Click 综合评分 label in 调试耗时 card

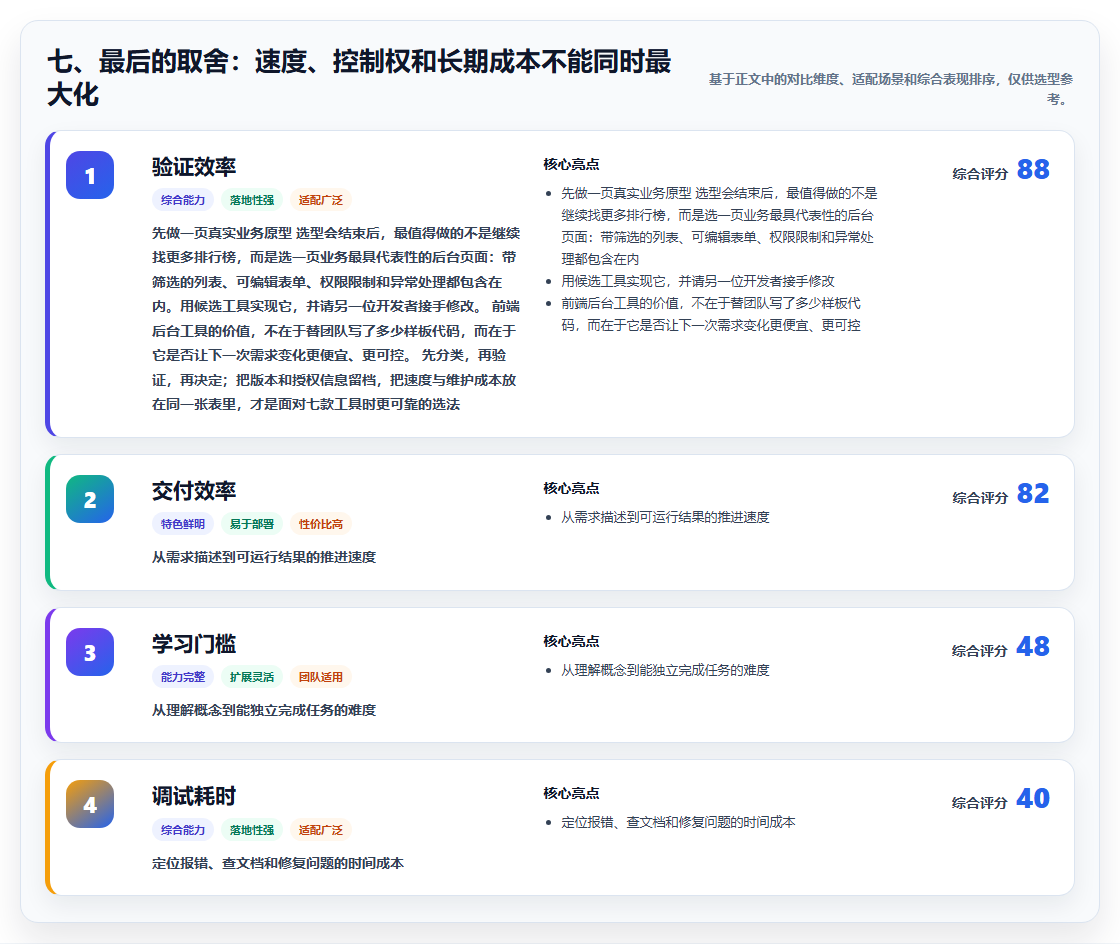click(x=980, y=803)
